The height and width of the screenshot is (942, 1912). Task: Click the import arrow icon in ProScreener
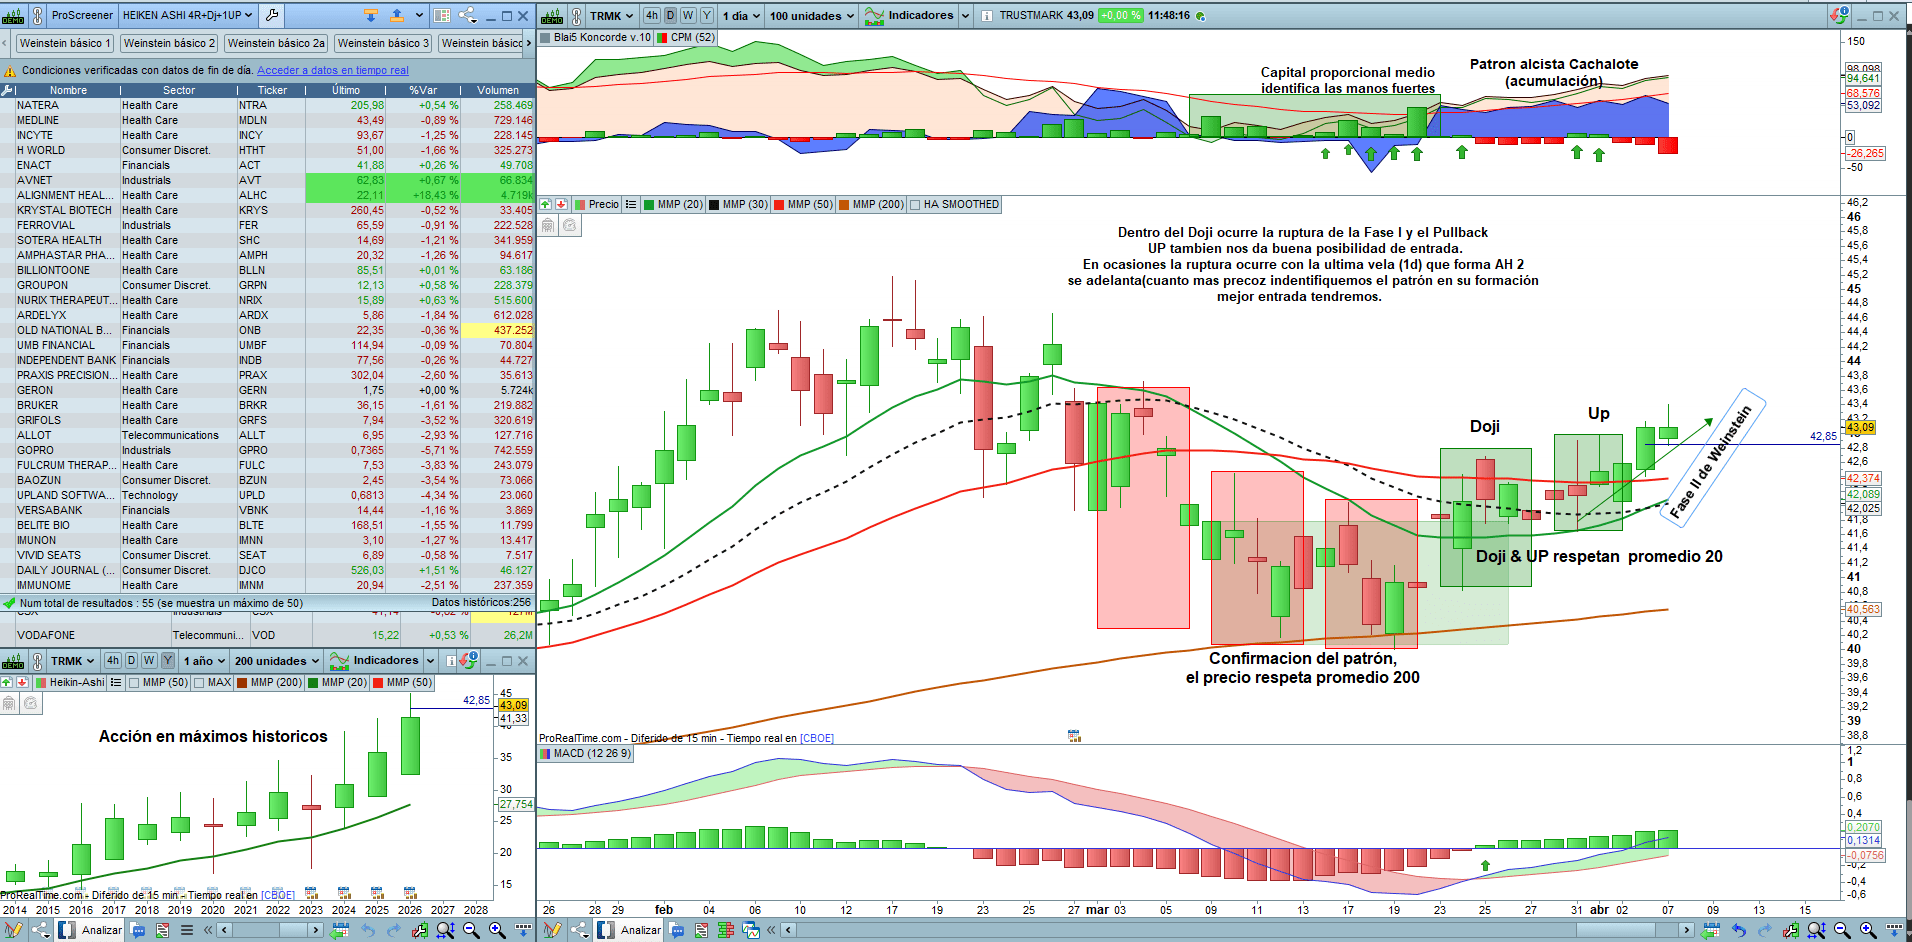(370, 15)
